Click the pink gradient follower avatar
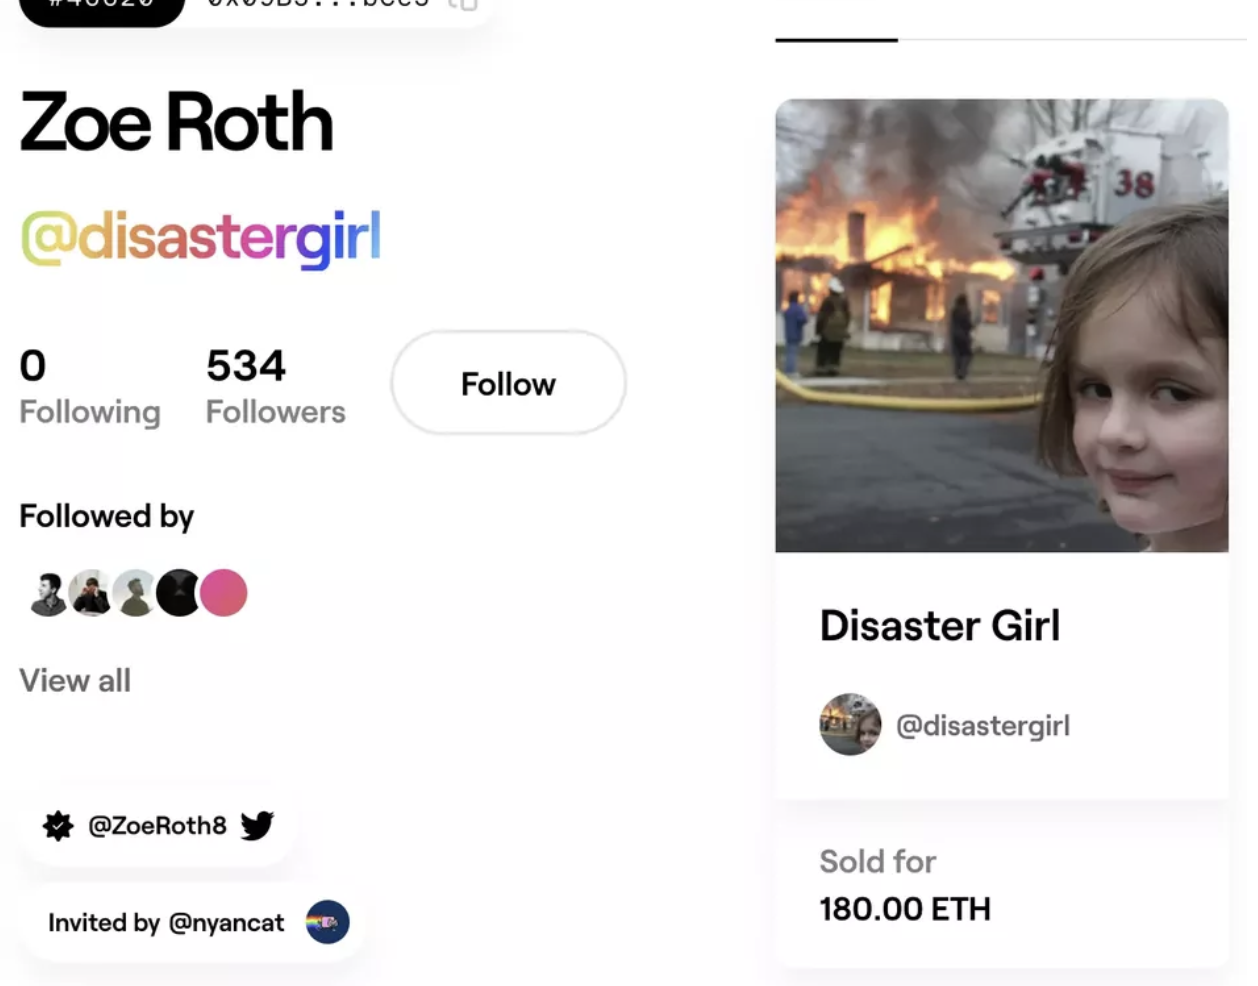Screen dimensions: 1258x986 click(223, 593)
